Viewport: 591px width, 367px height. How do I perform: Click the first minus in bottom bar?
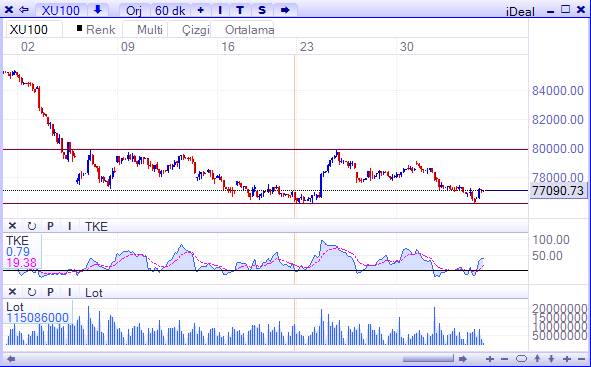coord(504,359)
